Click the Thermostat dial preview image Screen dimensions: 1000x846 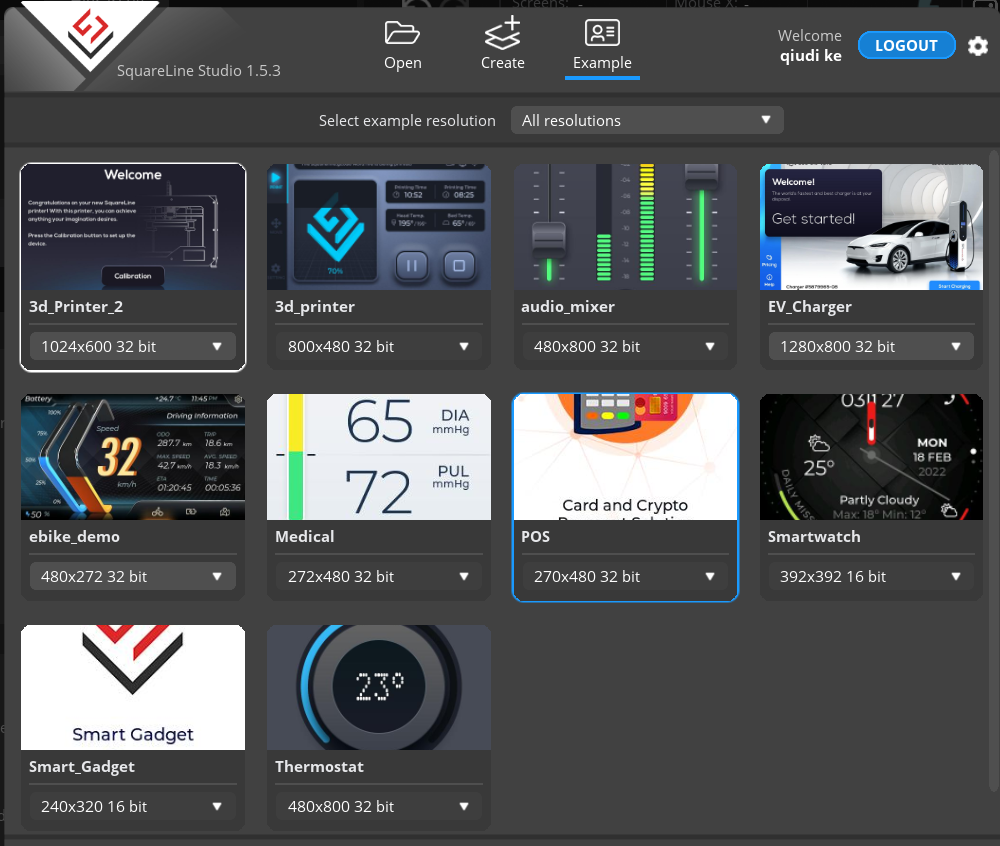point(378,687)
